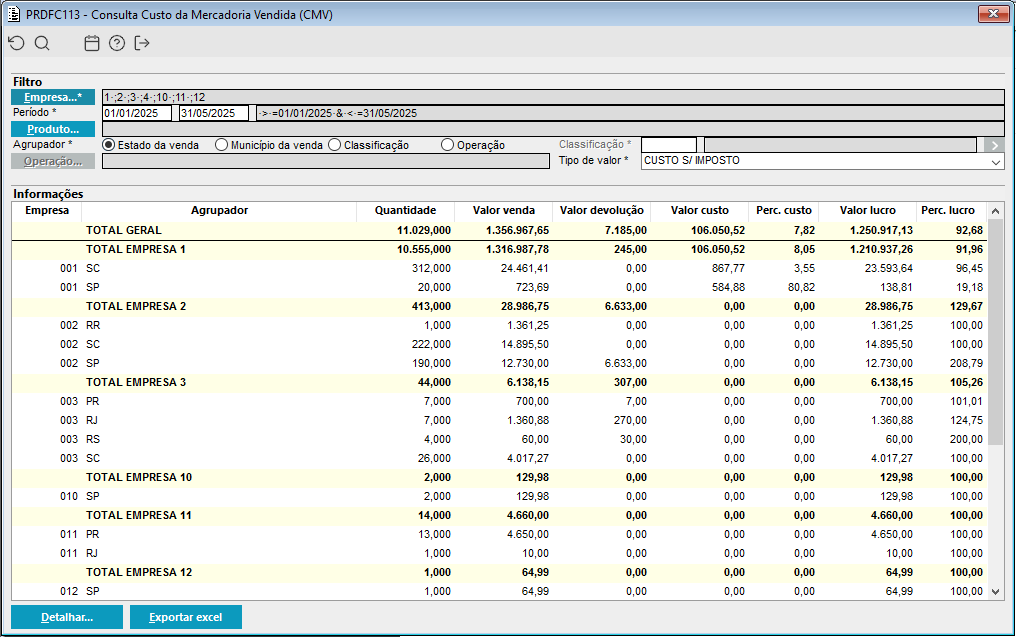Click the Perc. lucro column header
1016x637 pixels.
(x=947, y=211)
